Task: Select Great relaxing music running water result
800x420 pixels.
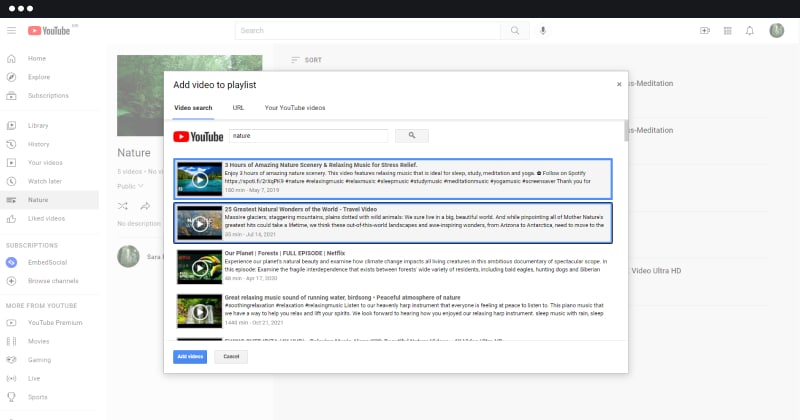Action: tap(393, 311)
